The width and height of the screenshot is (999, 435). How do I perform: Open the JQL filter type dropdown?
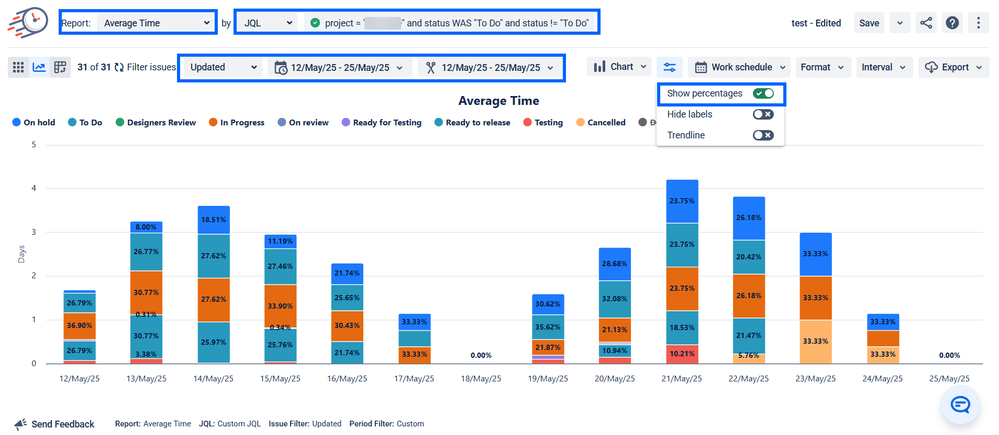[268, 23]
